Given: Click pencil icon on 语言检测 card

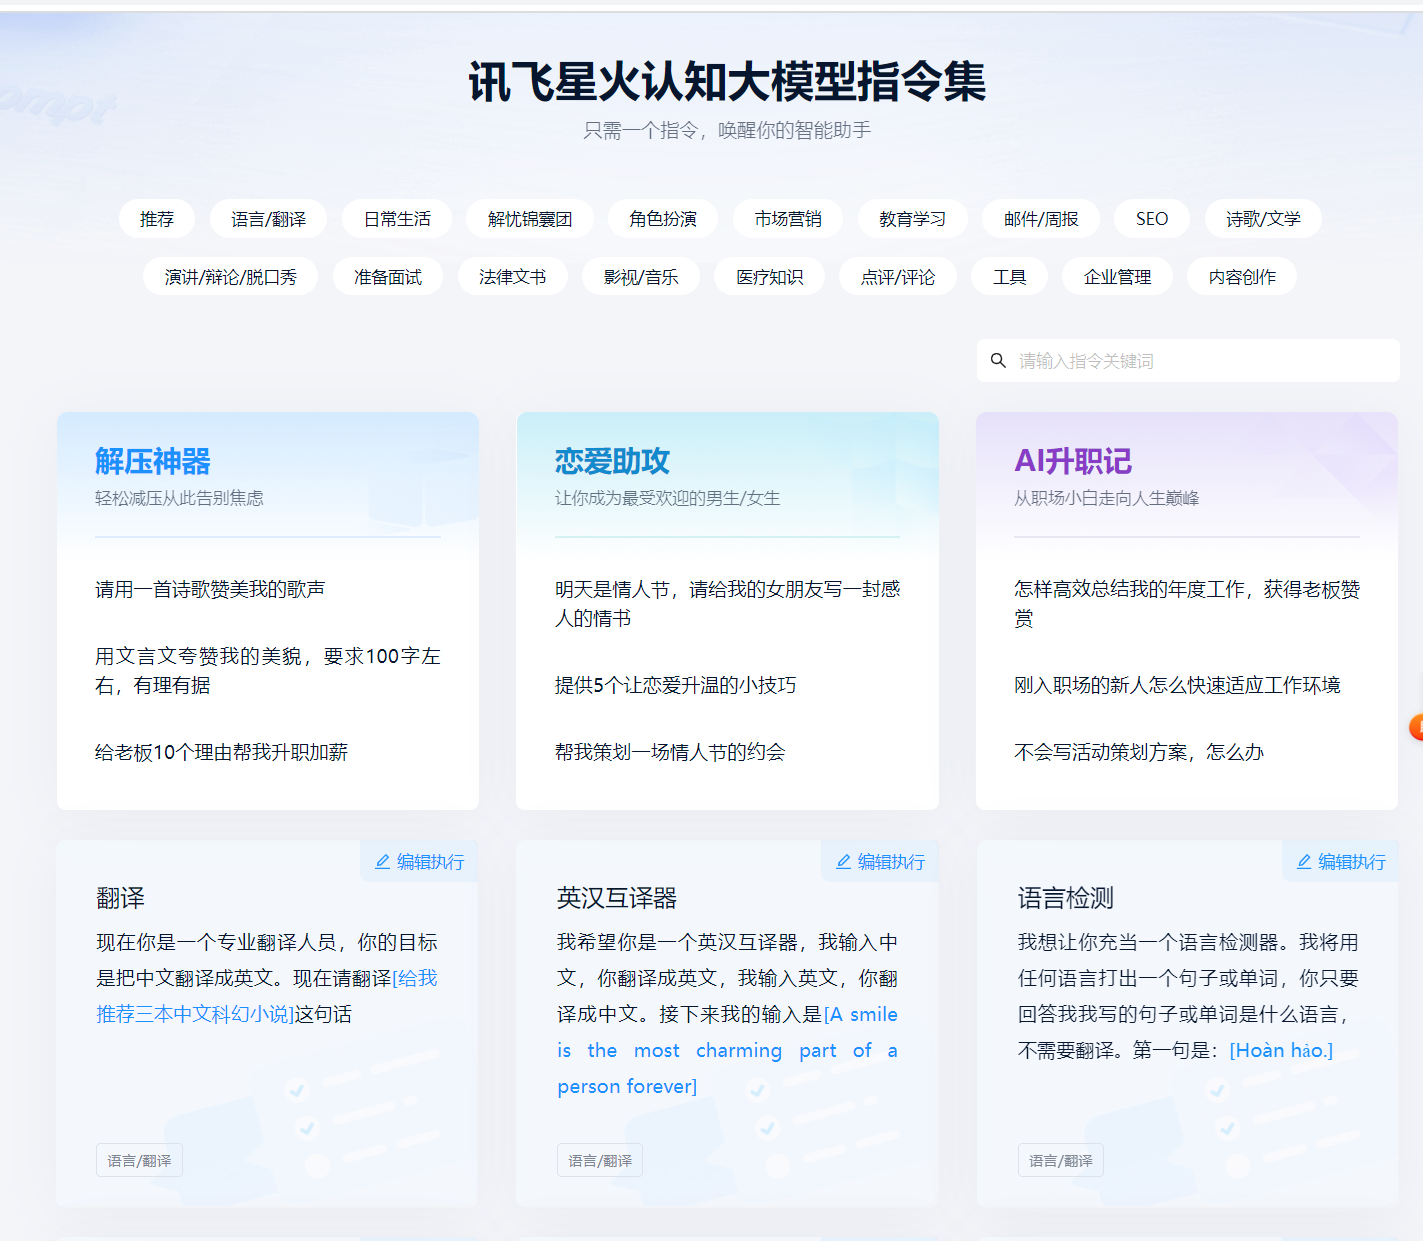Looking at the screenshot, I should tap(1304, 862).
